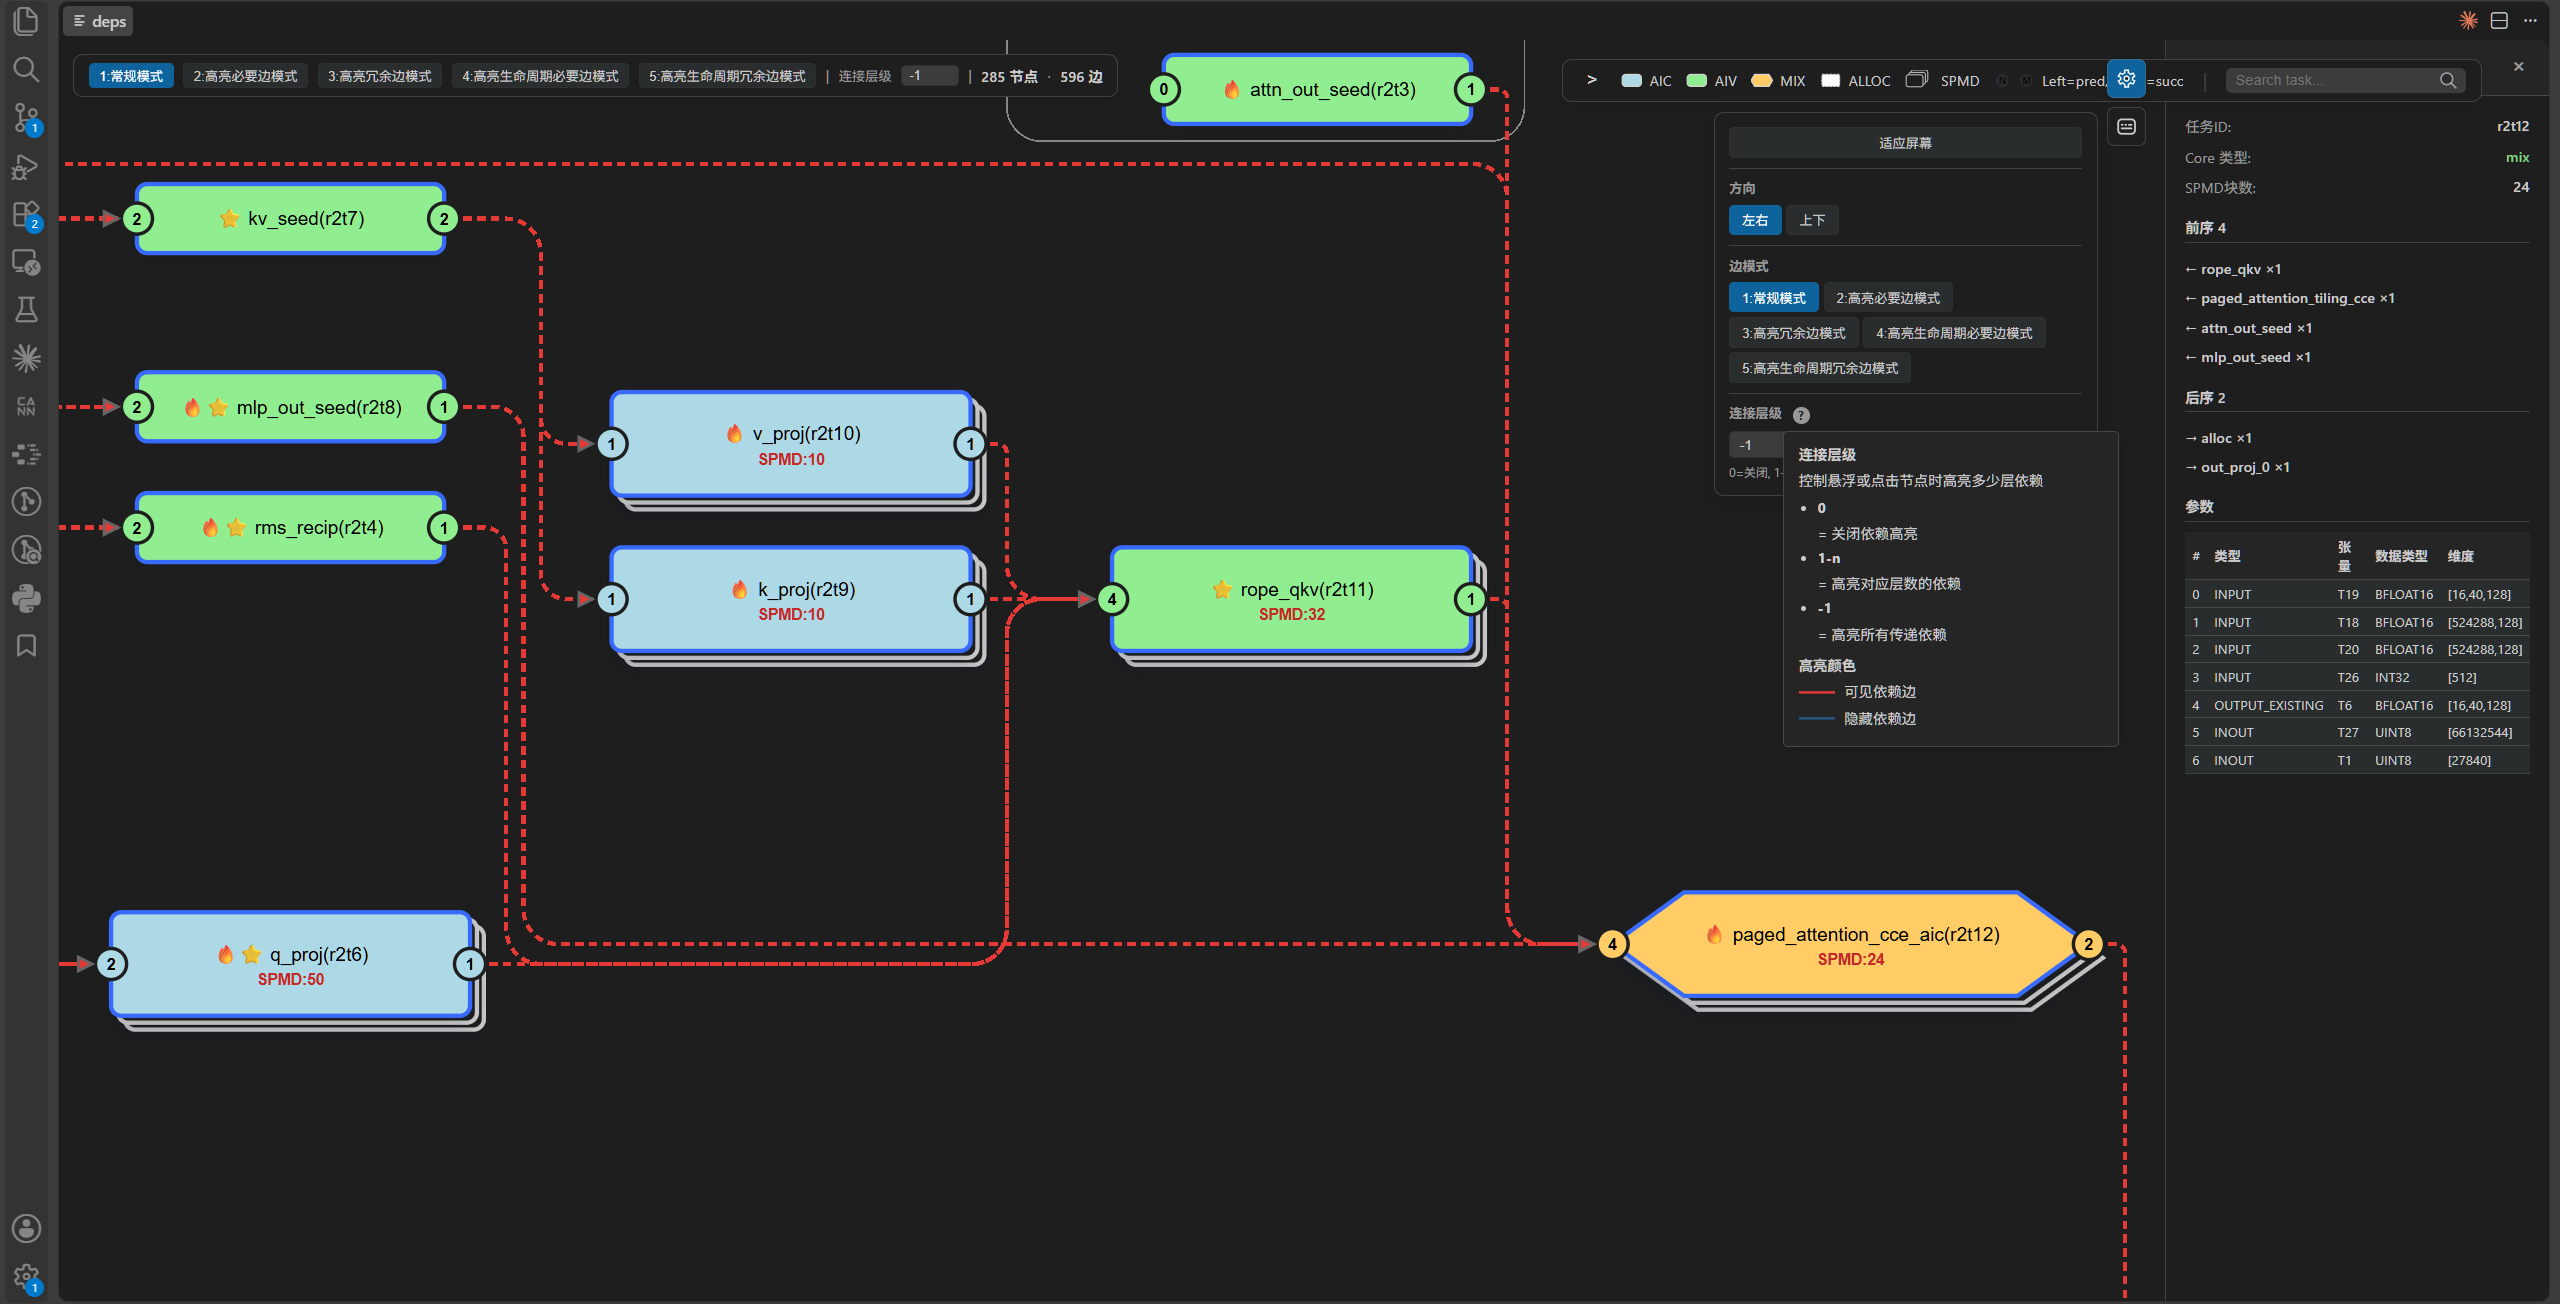
Task: Click the SPMD stacked-frames legend icon
Action: (x=1916, y=80)
